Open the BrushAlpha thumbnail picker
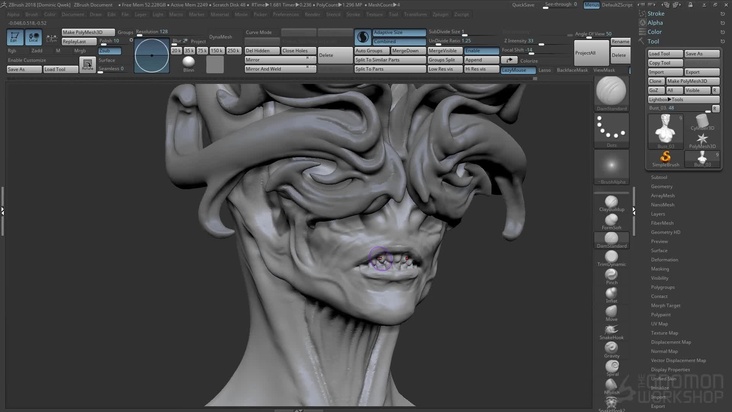Viewport: 732px width, 412px height. [x=611, y=166]
